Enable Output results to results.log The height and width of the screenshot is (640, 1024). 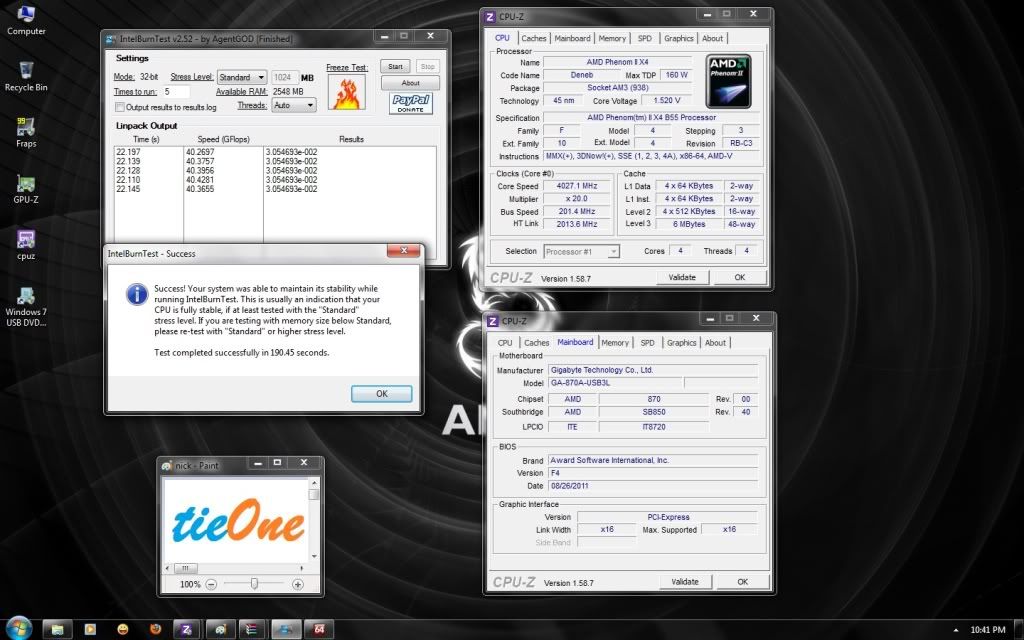120,107
